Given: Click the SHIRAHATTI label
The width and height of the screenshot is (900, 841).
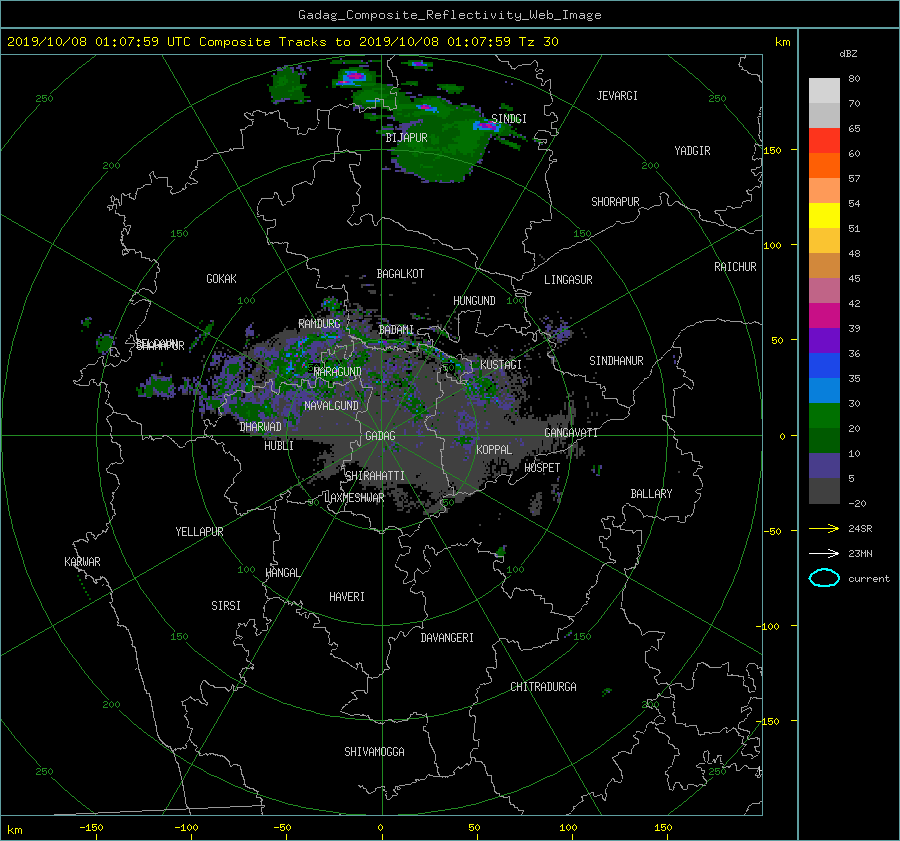Looking at the screenshot, I should (375, 476).
